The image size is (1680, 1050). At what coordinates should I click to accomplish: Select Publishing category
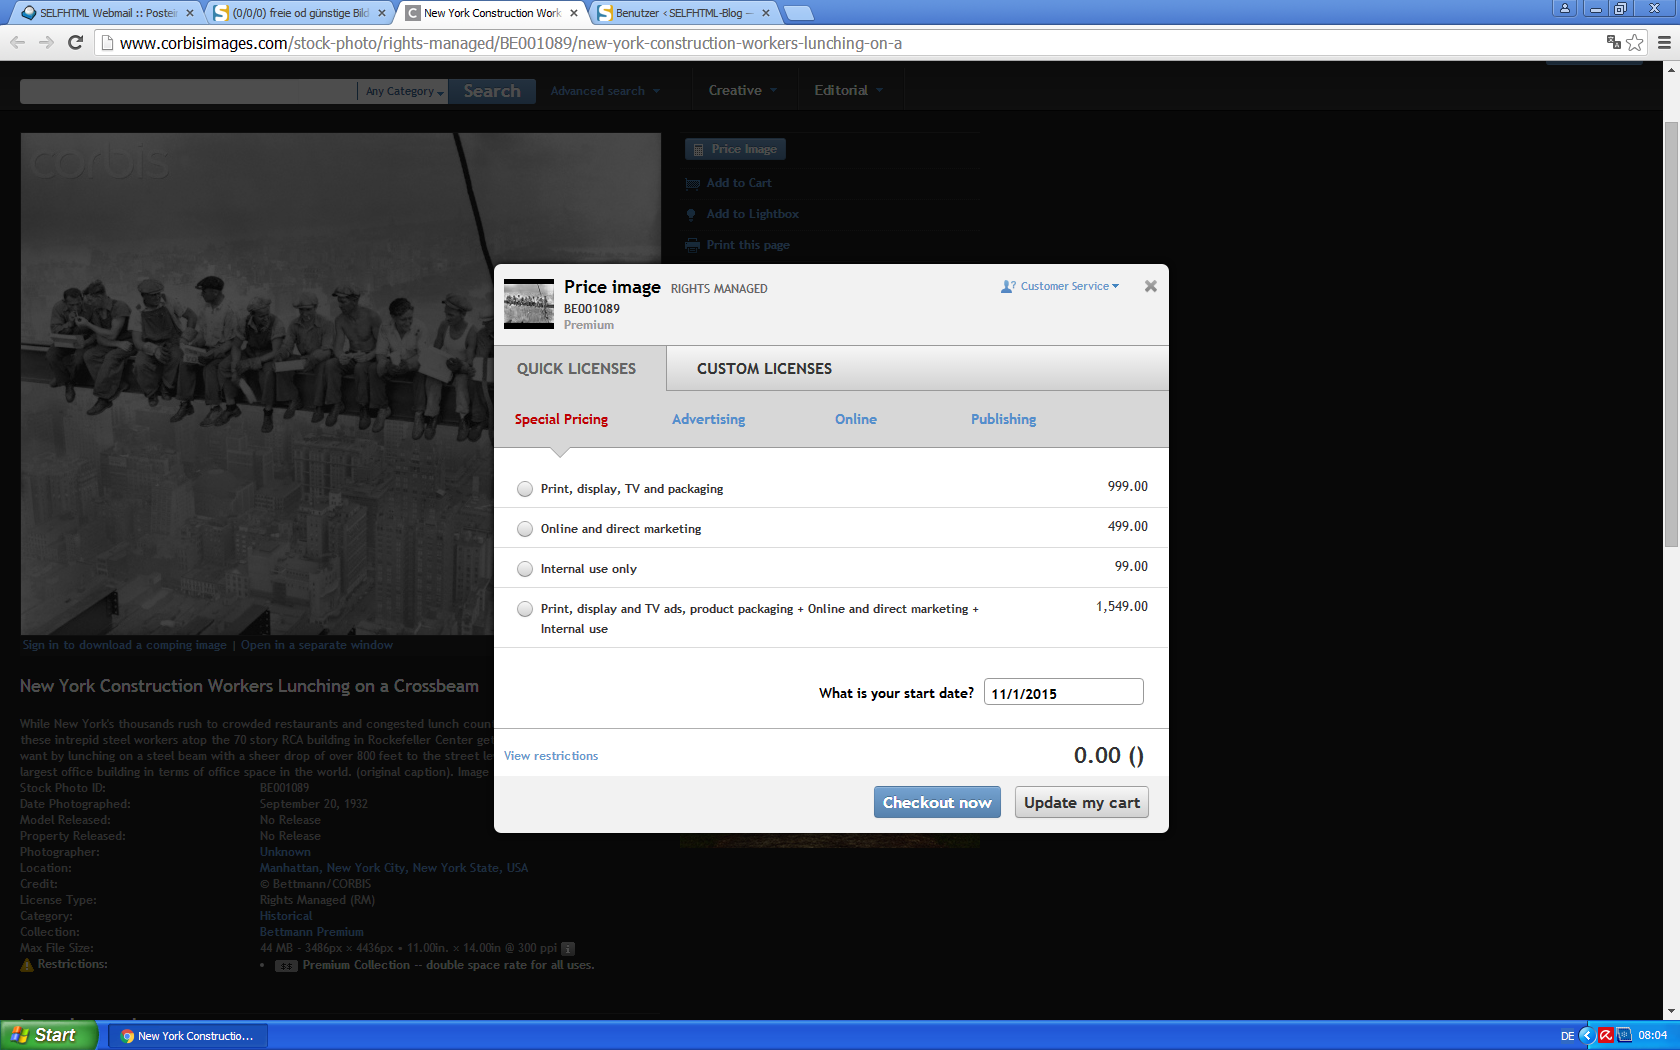[1003, 419]
